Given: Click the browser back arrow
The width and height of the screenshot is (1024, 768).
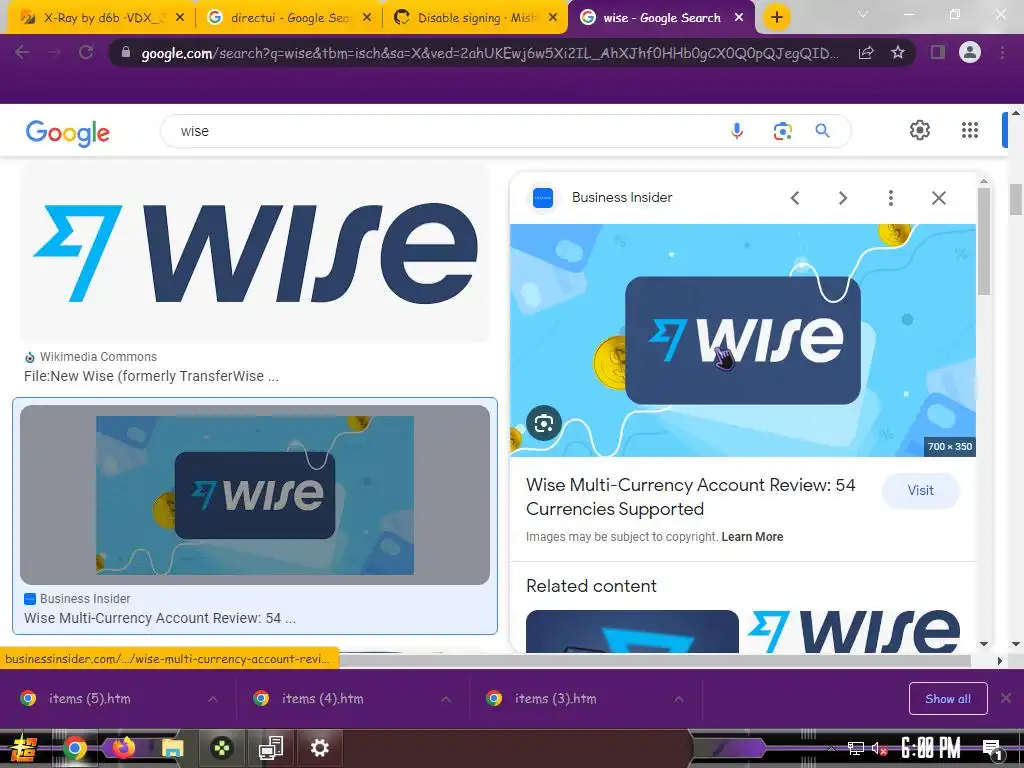Looking at the screenshot, I should tap(22, 52).
